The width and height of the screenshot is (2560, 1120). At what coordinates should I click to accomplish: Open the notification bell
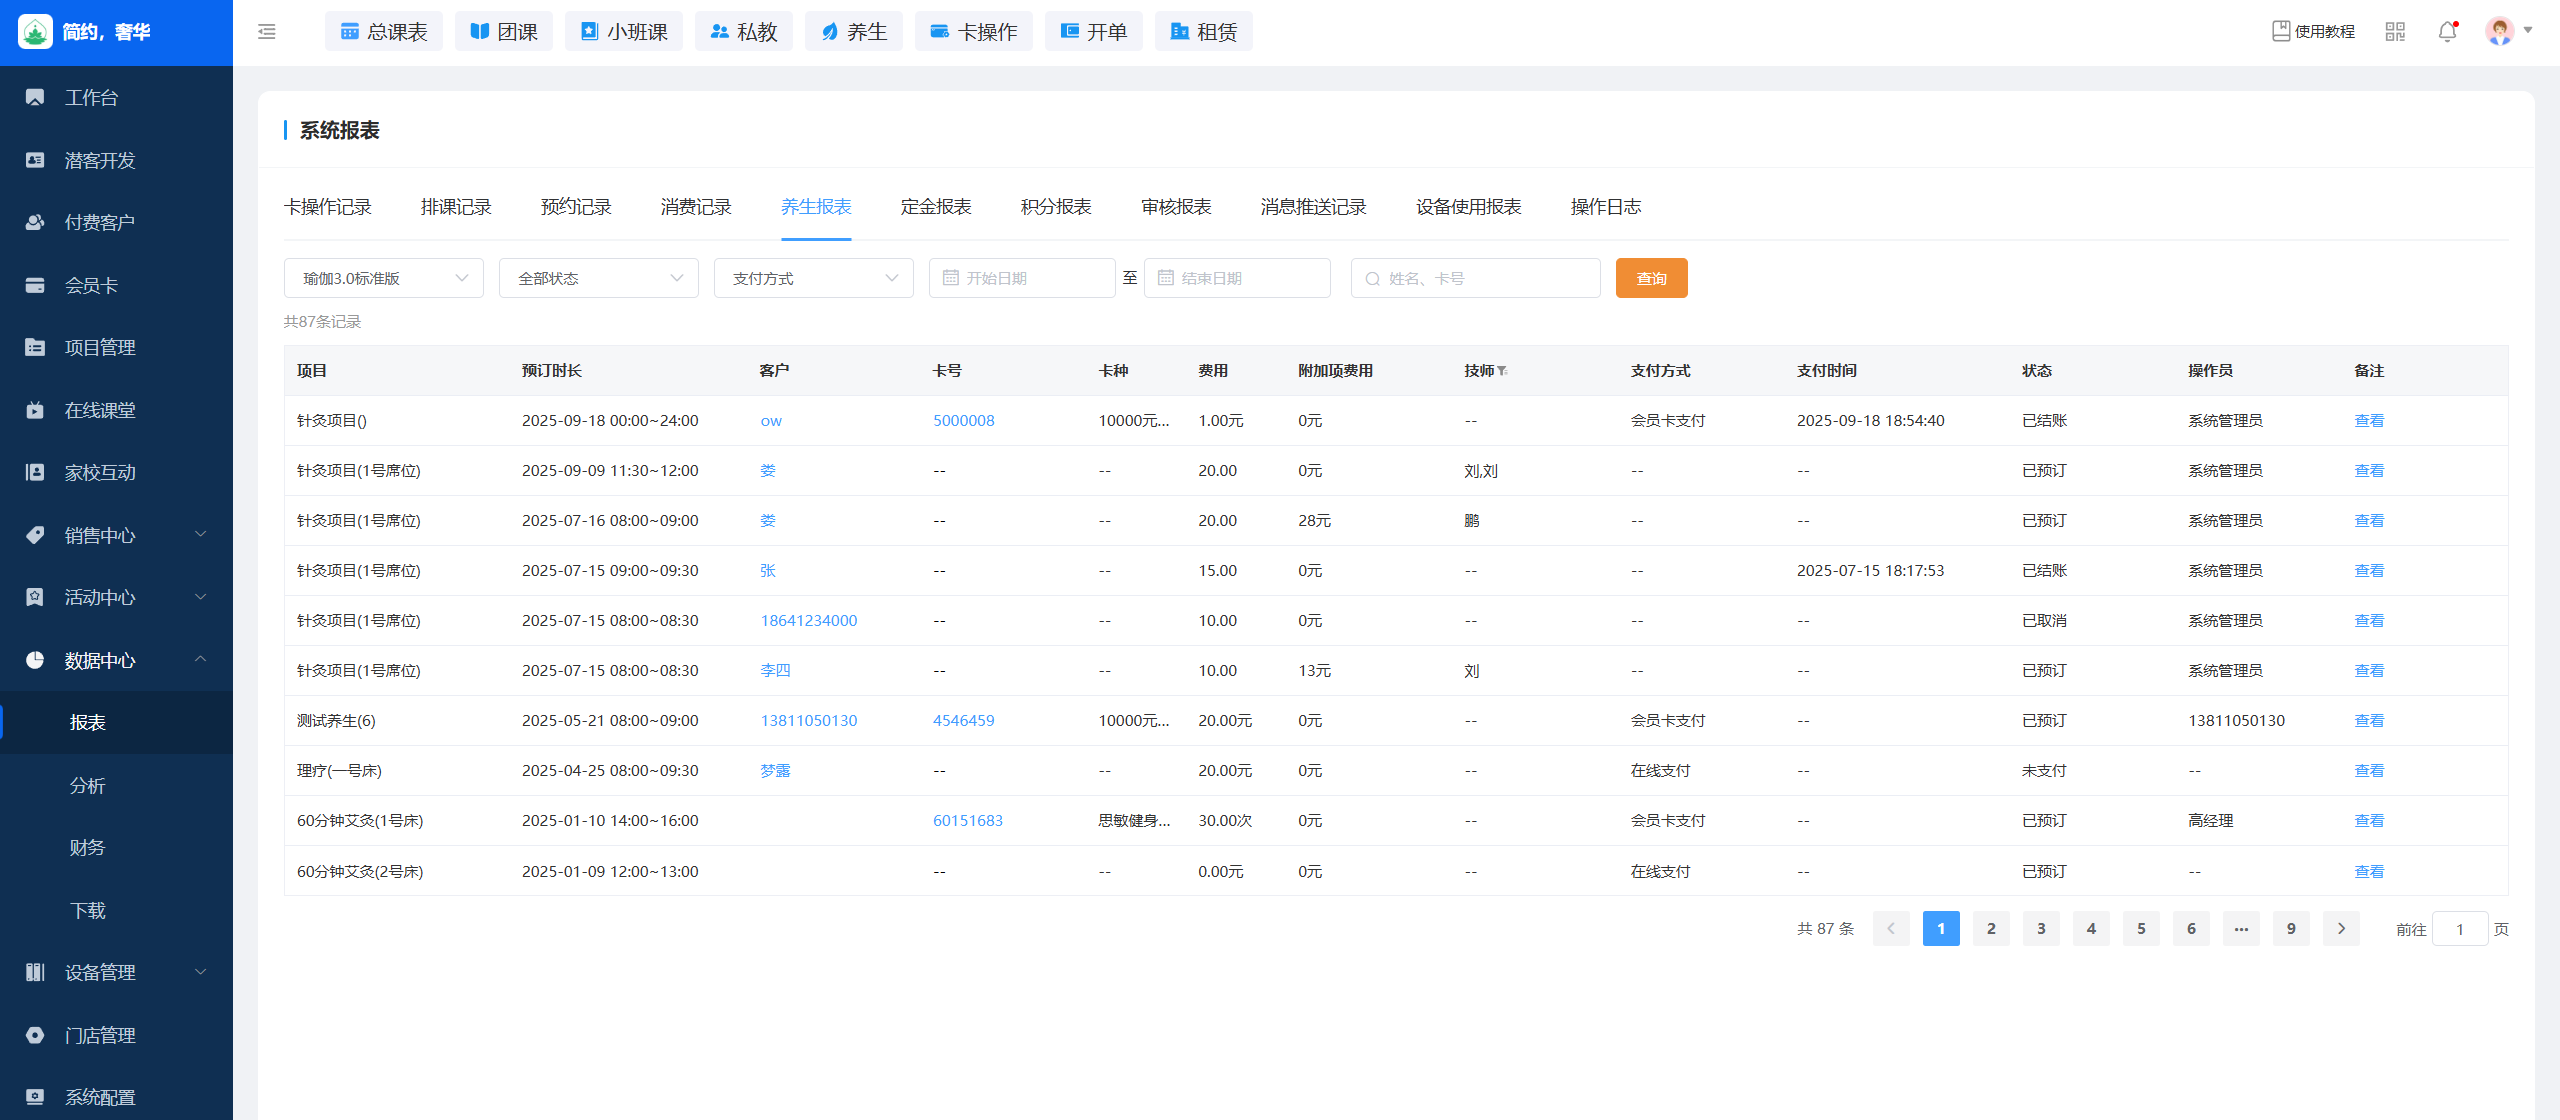(x=2447, y=32)
